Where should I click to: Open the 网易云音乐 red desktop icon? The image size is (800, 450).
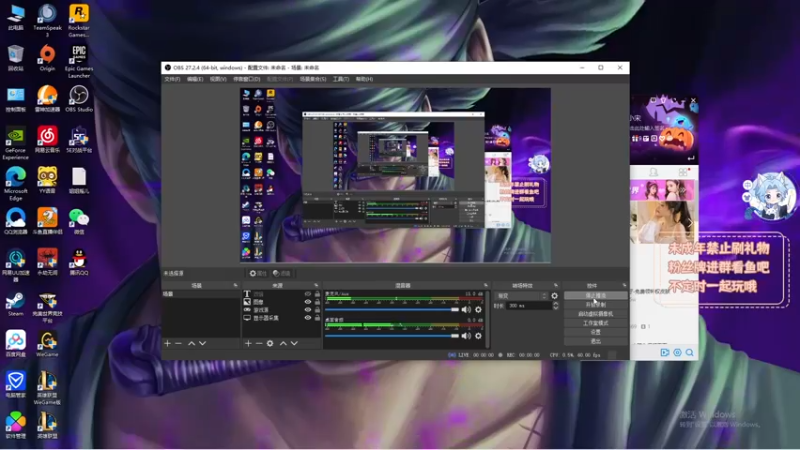pyautogui.click(x=47, y=139)
